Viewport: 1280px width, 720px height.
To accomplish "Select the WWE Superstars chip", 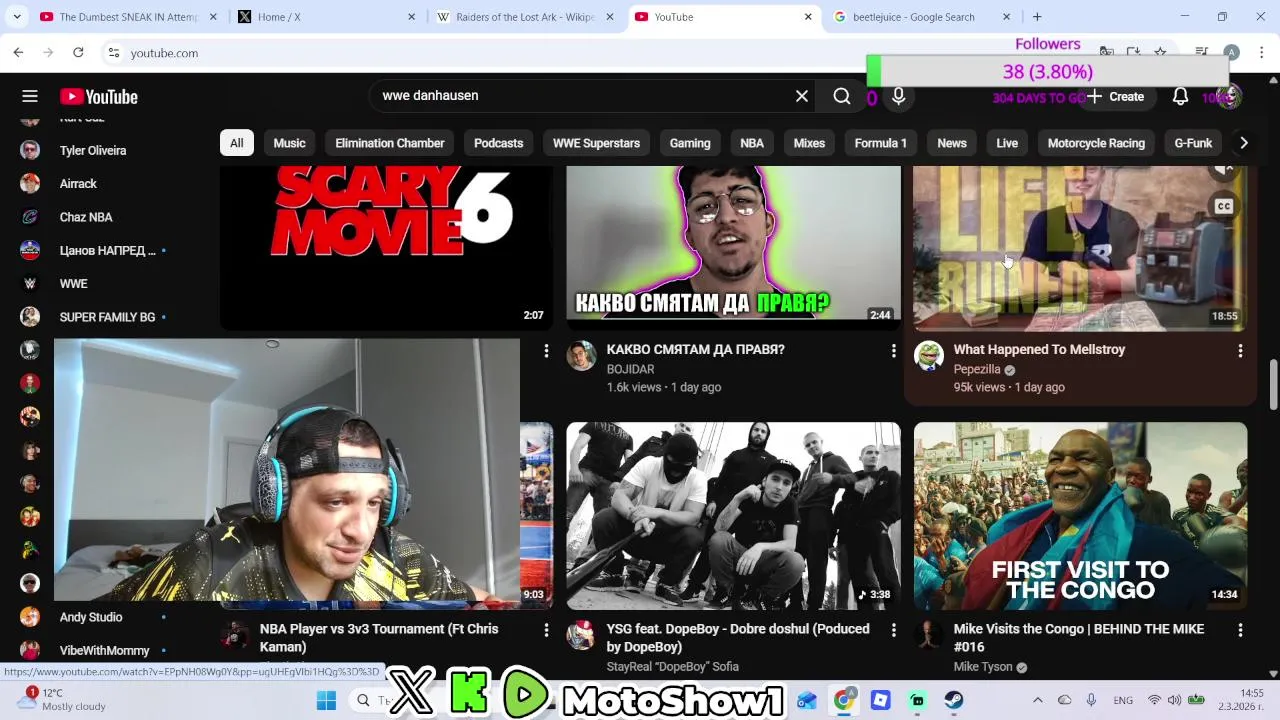I will click(596, 143).
